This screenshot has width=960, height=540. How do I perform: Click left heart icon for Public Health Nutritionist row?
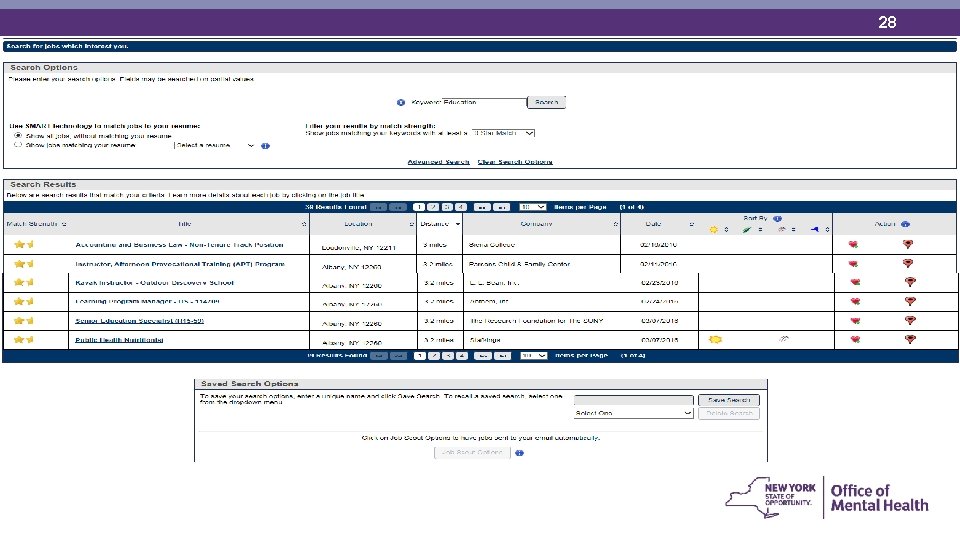[855, 339]
